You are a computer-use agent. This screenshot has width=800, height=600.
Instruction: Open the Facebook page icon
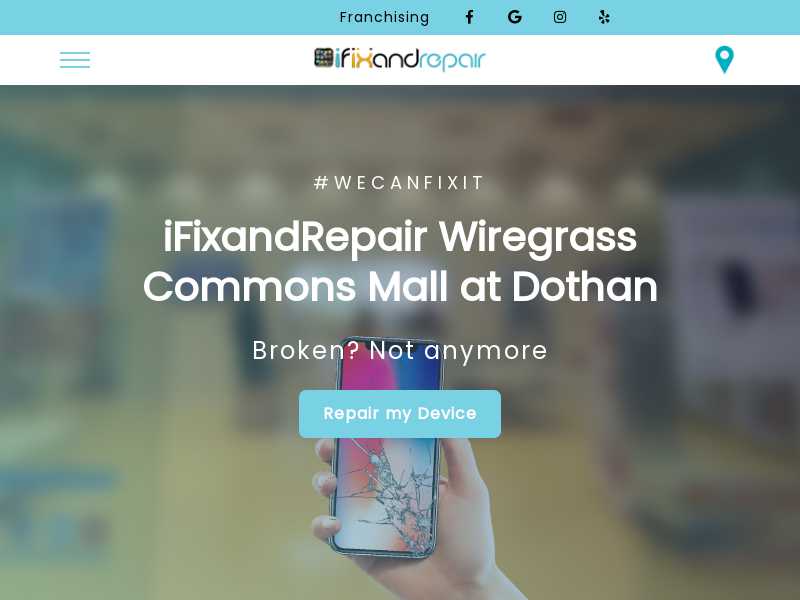click(469, 17)
